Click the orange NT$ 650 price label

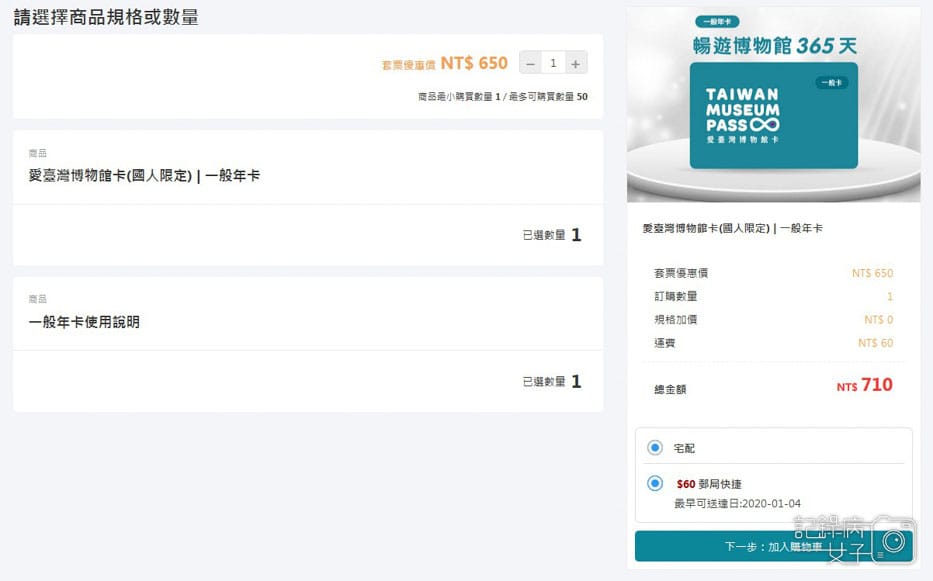pyautogui.click(x=474, y=63)
